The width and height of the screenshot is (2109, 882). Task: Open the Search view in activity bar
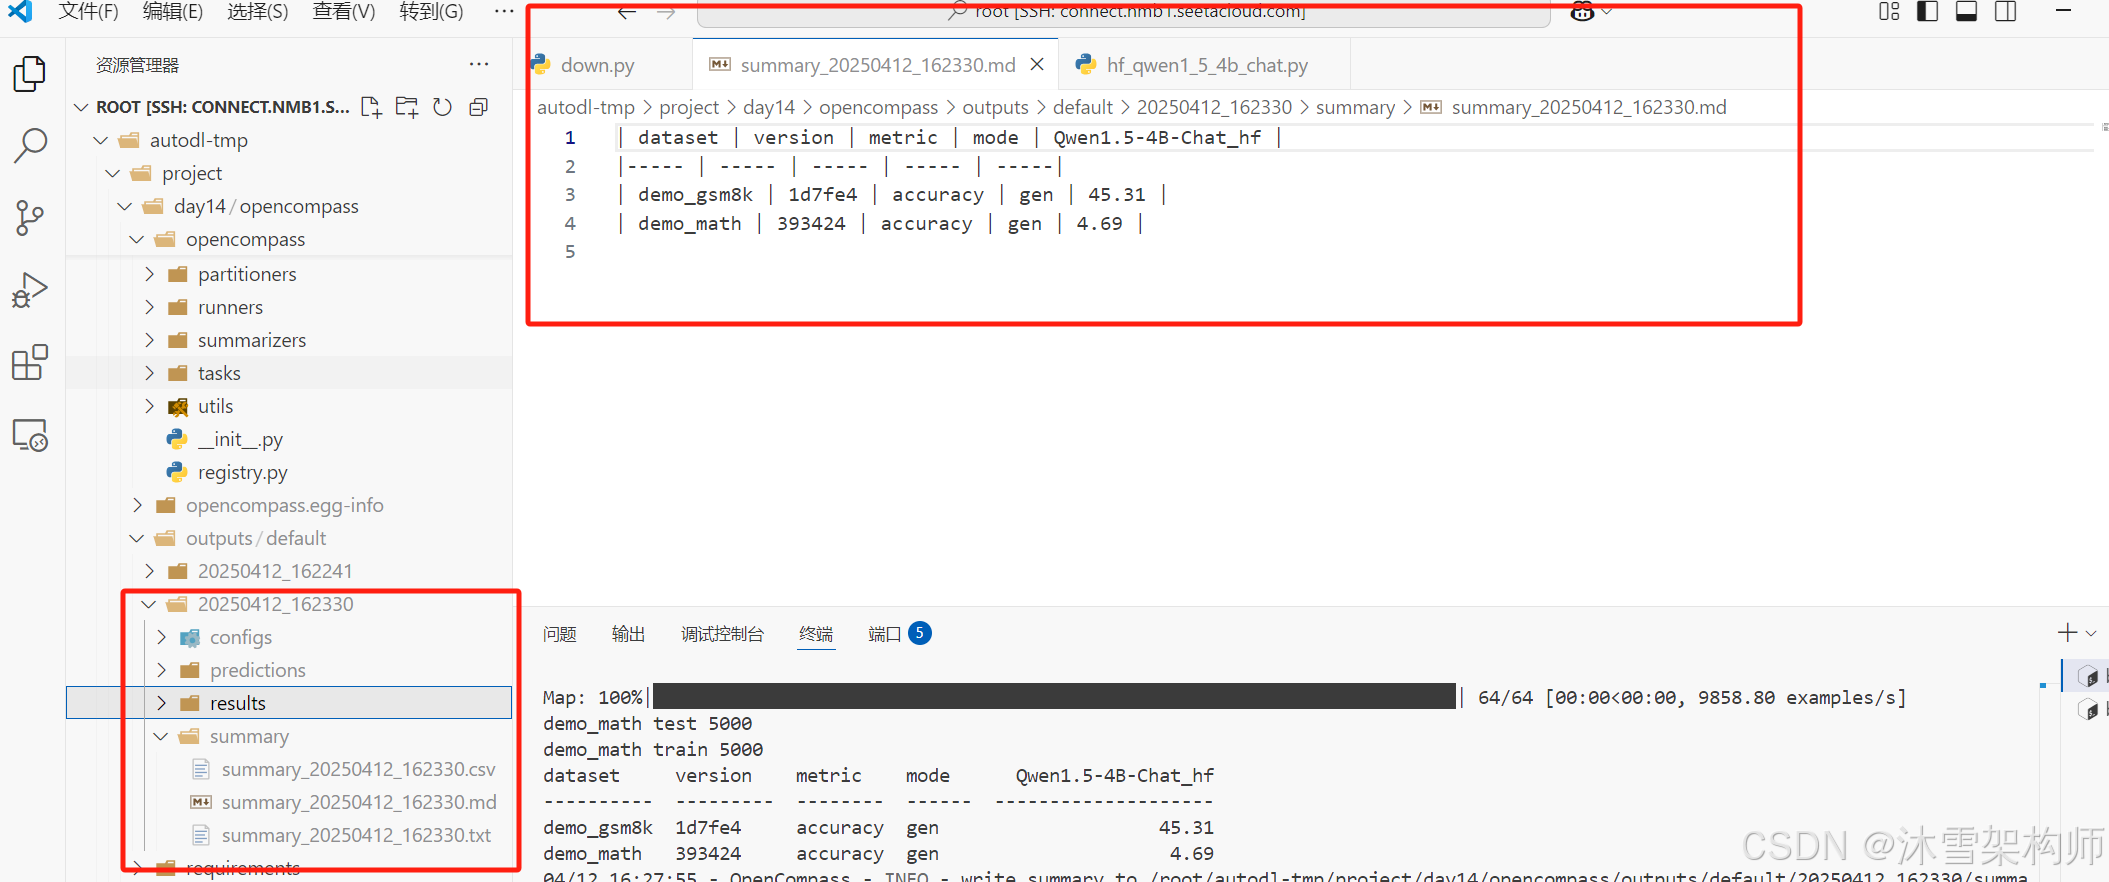[30, 146]
